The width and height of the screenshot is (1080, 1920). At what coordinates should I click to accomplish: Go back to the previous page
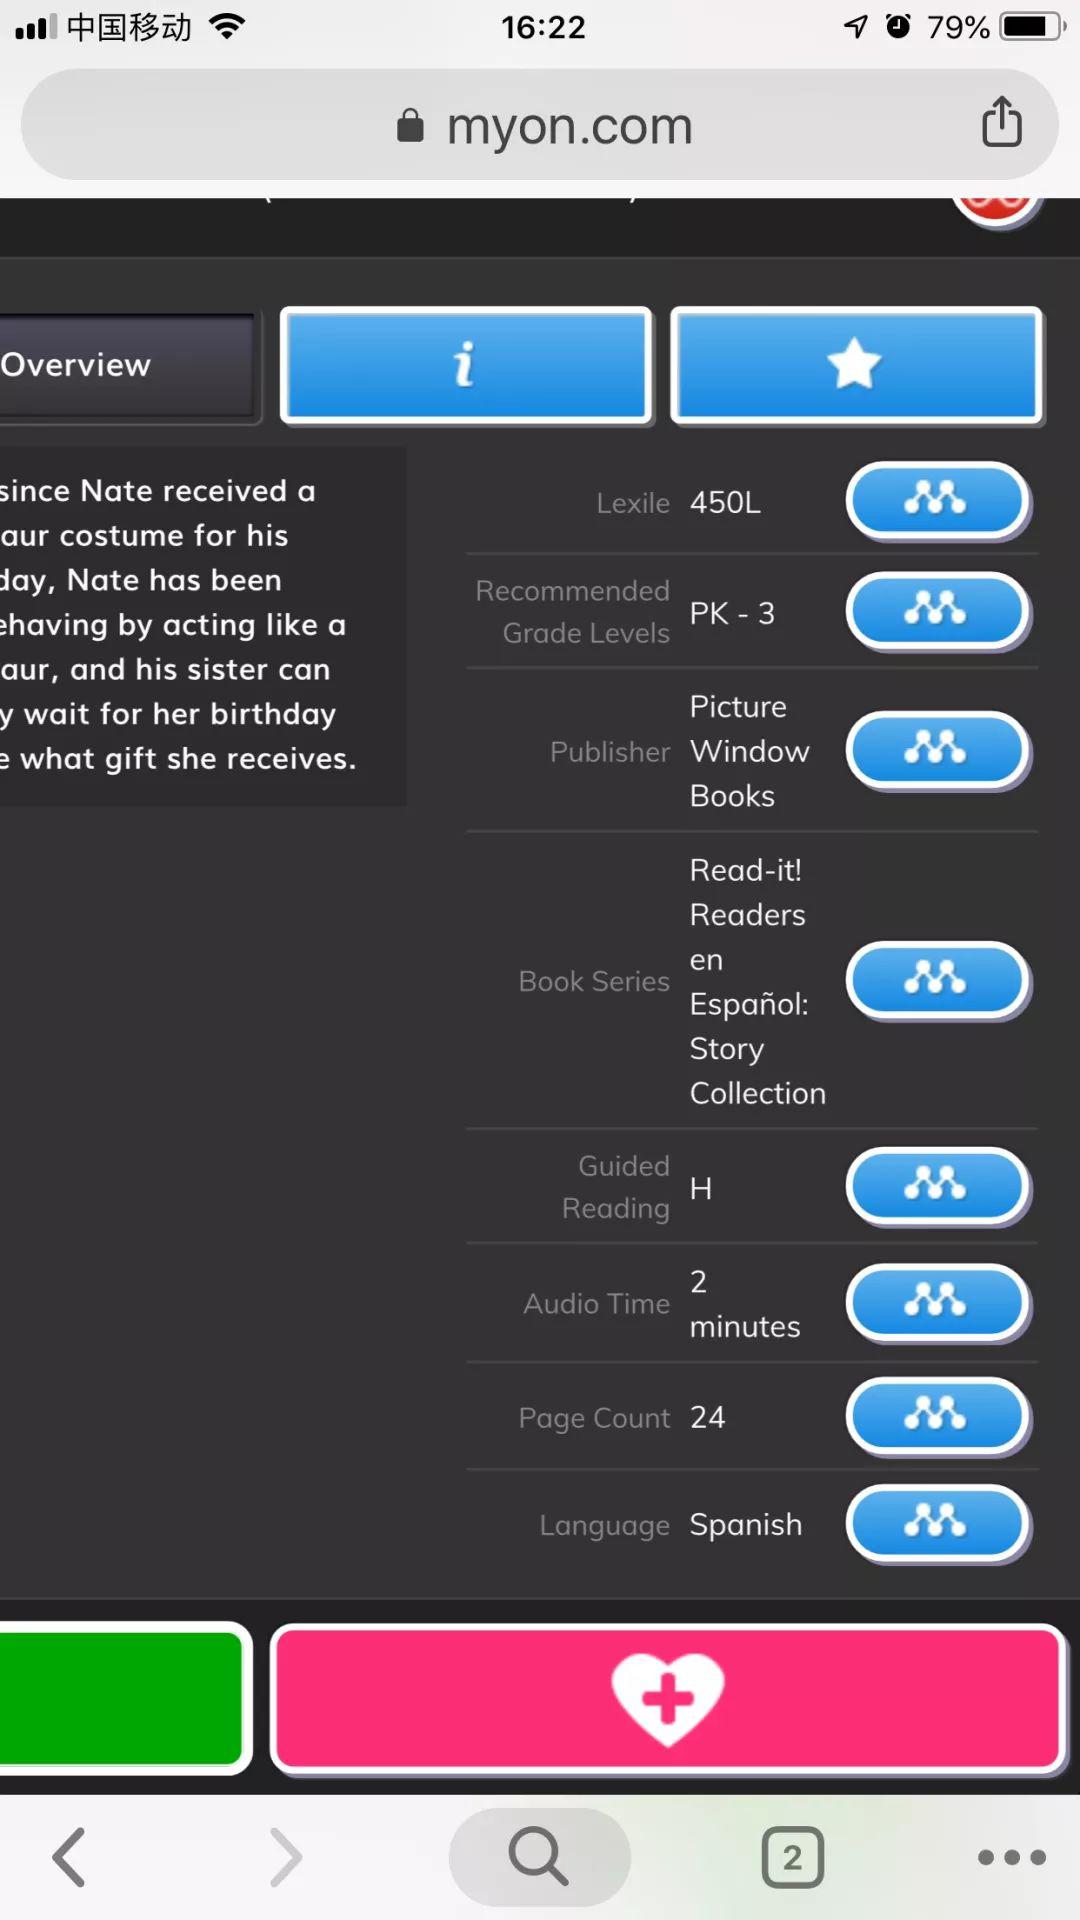[x=69, y=1857]
